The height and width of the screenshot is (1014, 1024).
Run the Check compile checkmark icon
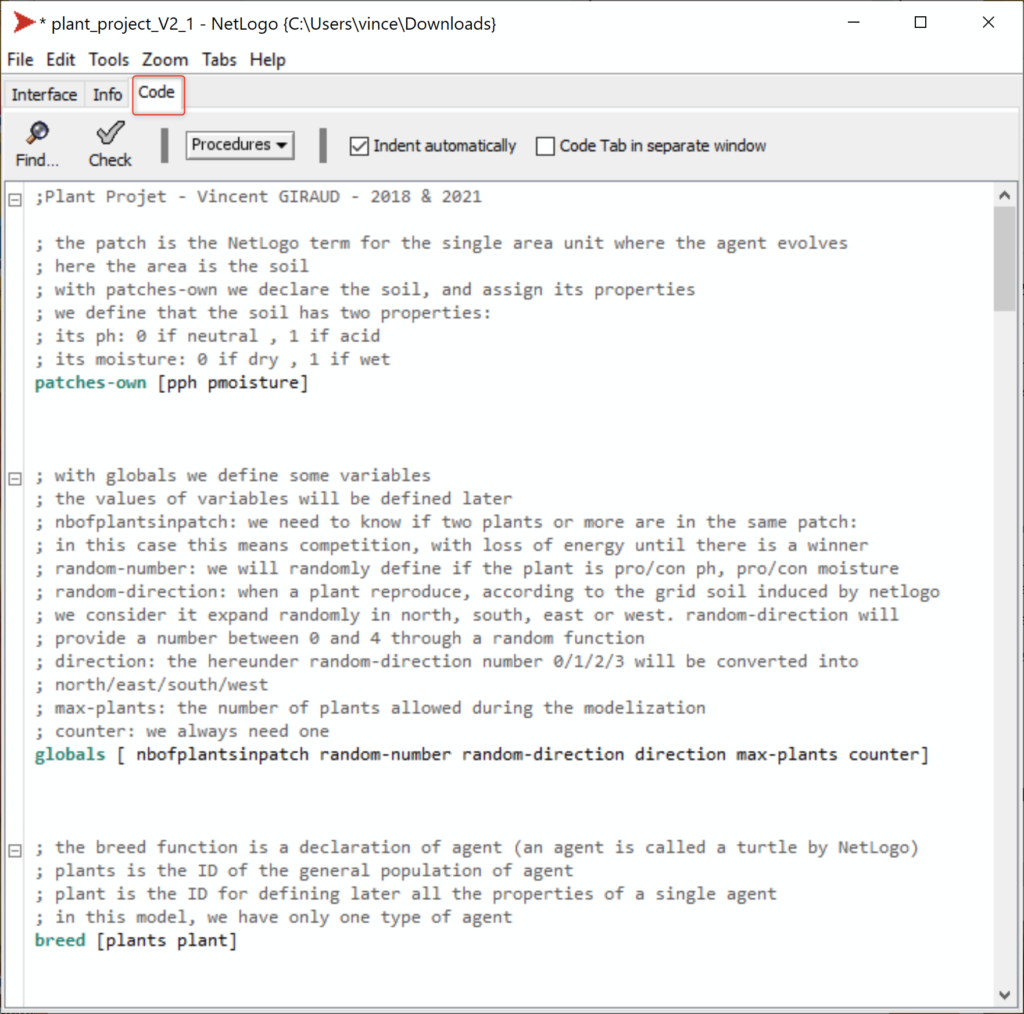(x=110, y=133)
